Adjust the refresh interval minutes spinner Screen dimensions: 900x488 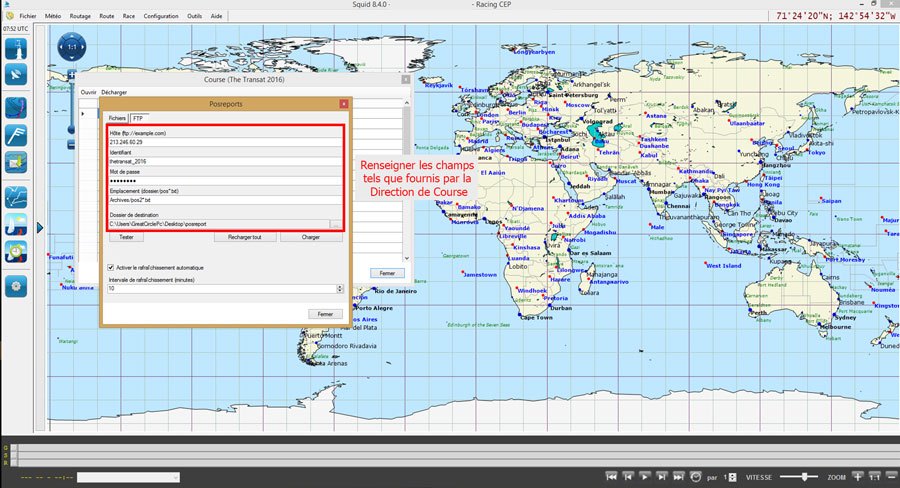tap(340, 288)
